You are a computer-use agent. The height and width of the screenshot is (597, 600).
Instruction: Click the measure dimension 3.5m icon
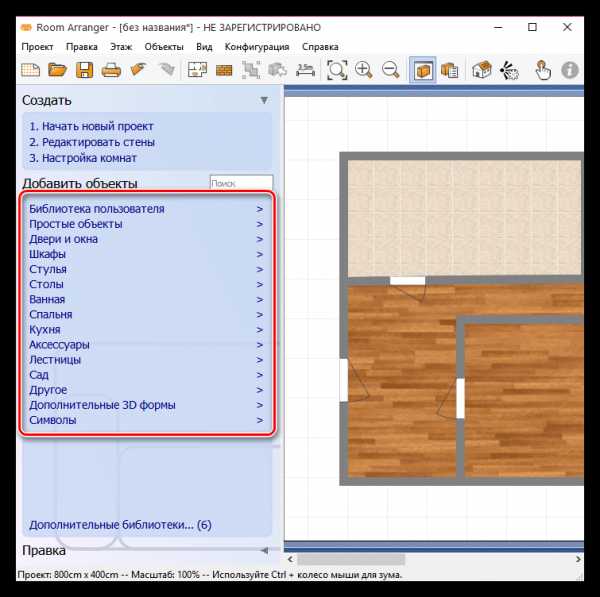click(x=304, y=70)
